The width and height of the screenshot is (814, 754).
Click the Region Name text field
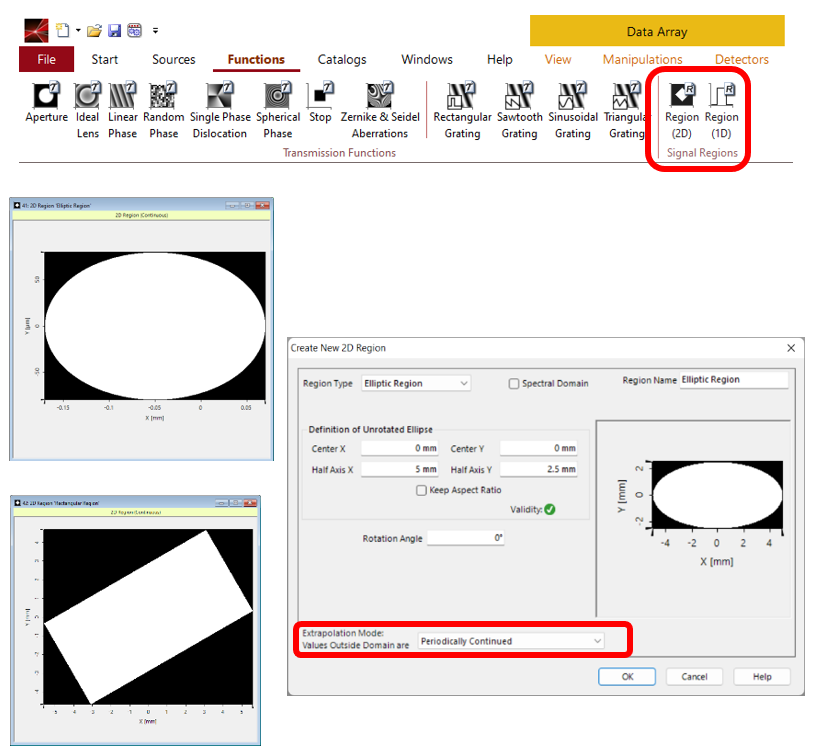click(x=733, y=381)
